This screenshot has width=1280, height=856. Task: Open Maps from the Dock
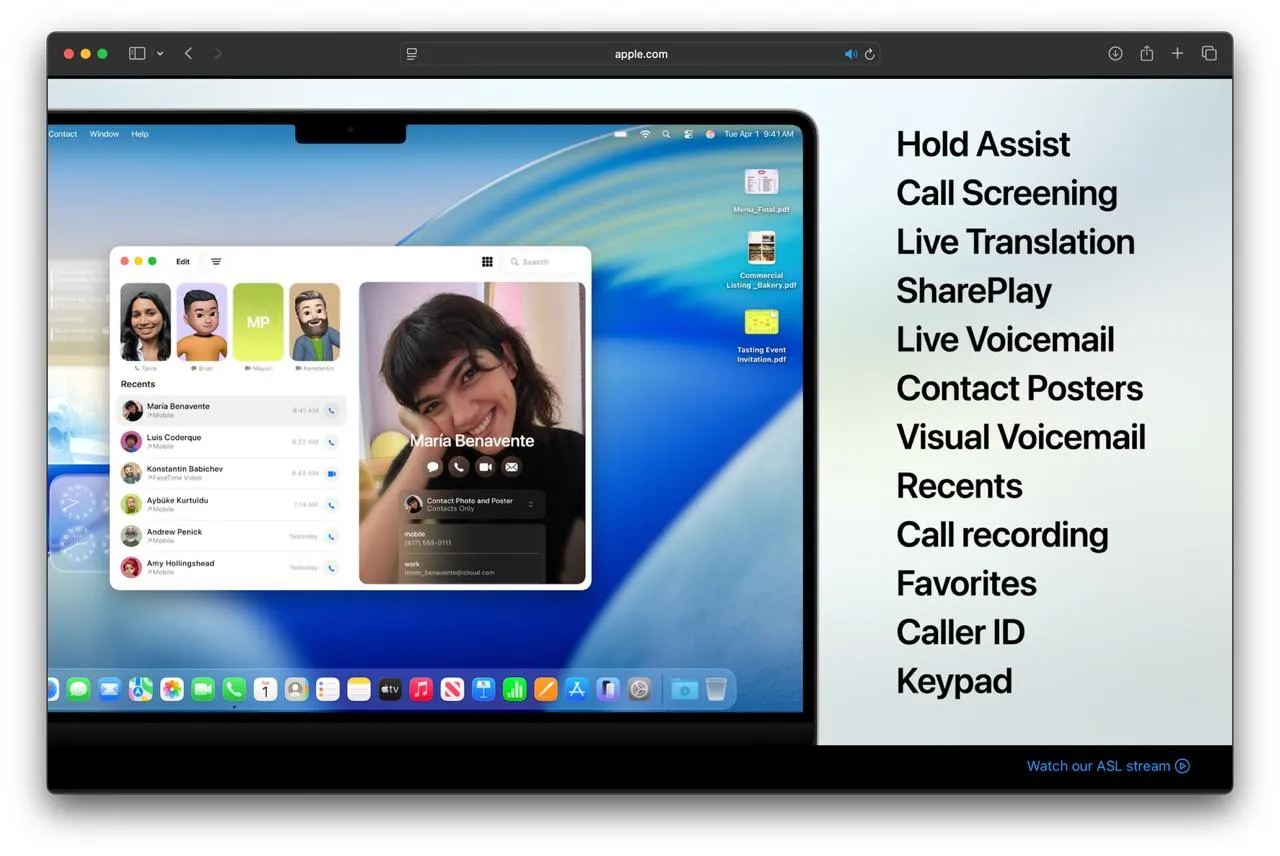pyautogui.click(x=141, y=689)
